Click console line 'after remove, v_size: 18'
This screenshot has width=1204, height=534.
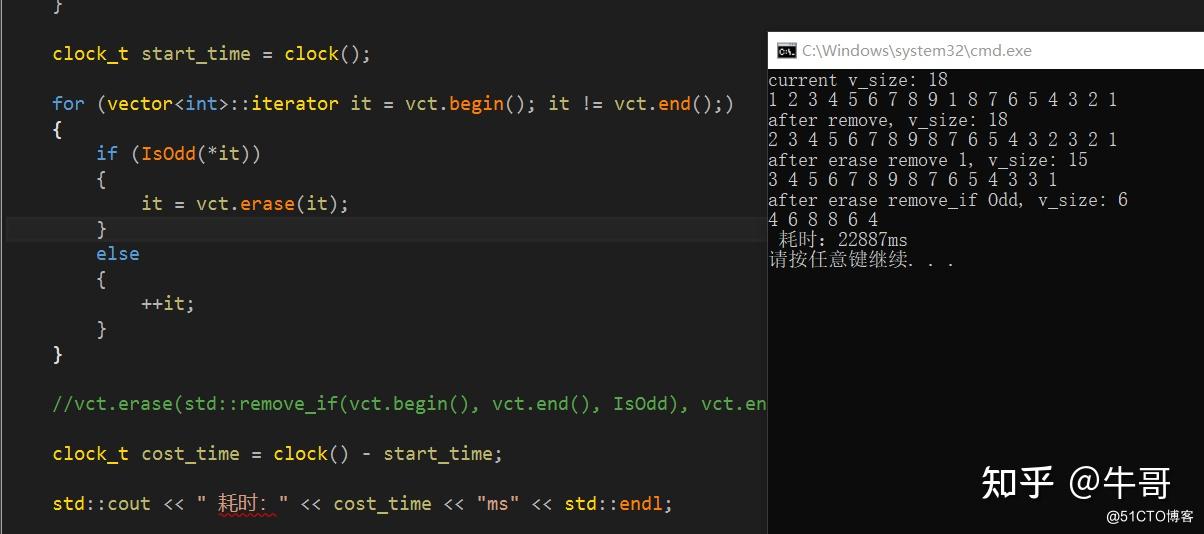888,120
